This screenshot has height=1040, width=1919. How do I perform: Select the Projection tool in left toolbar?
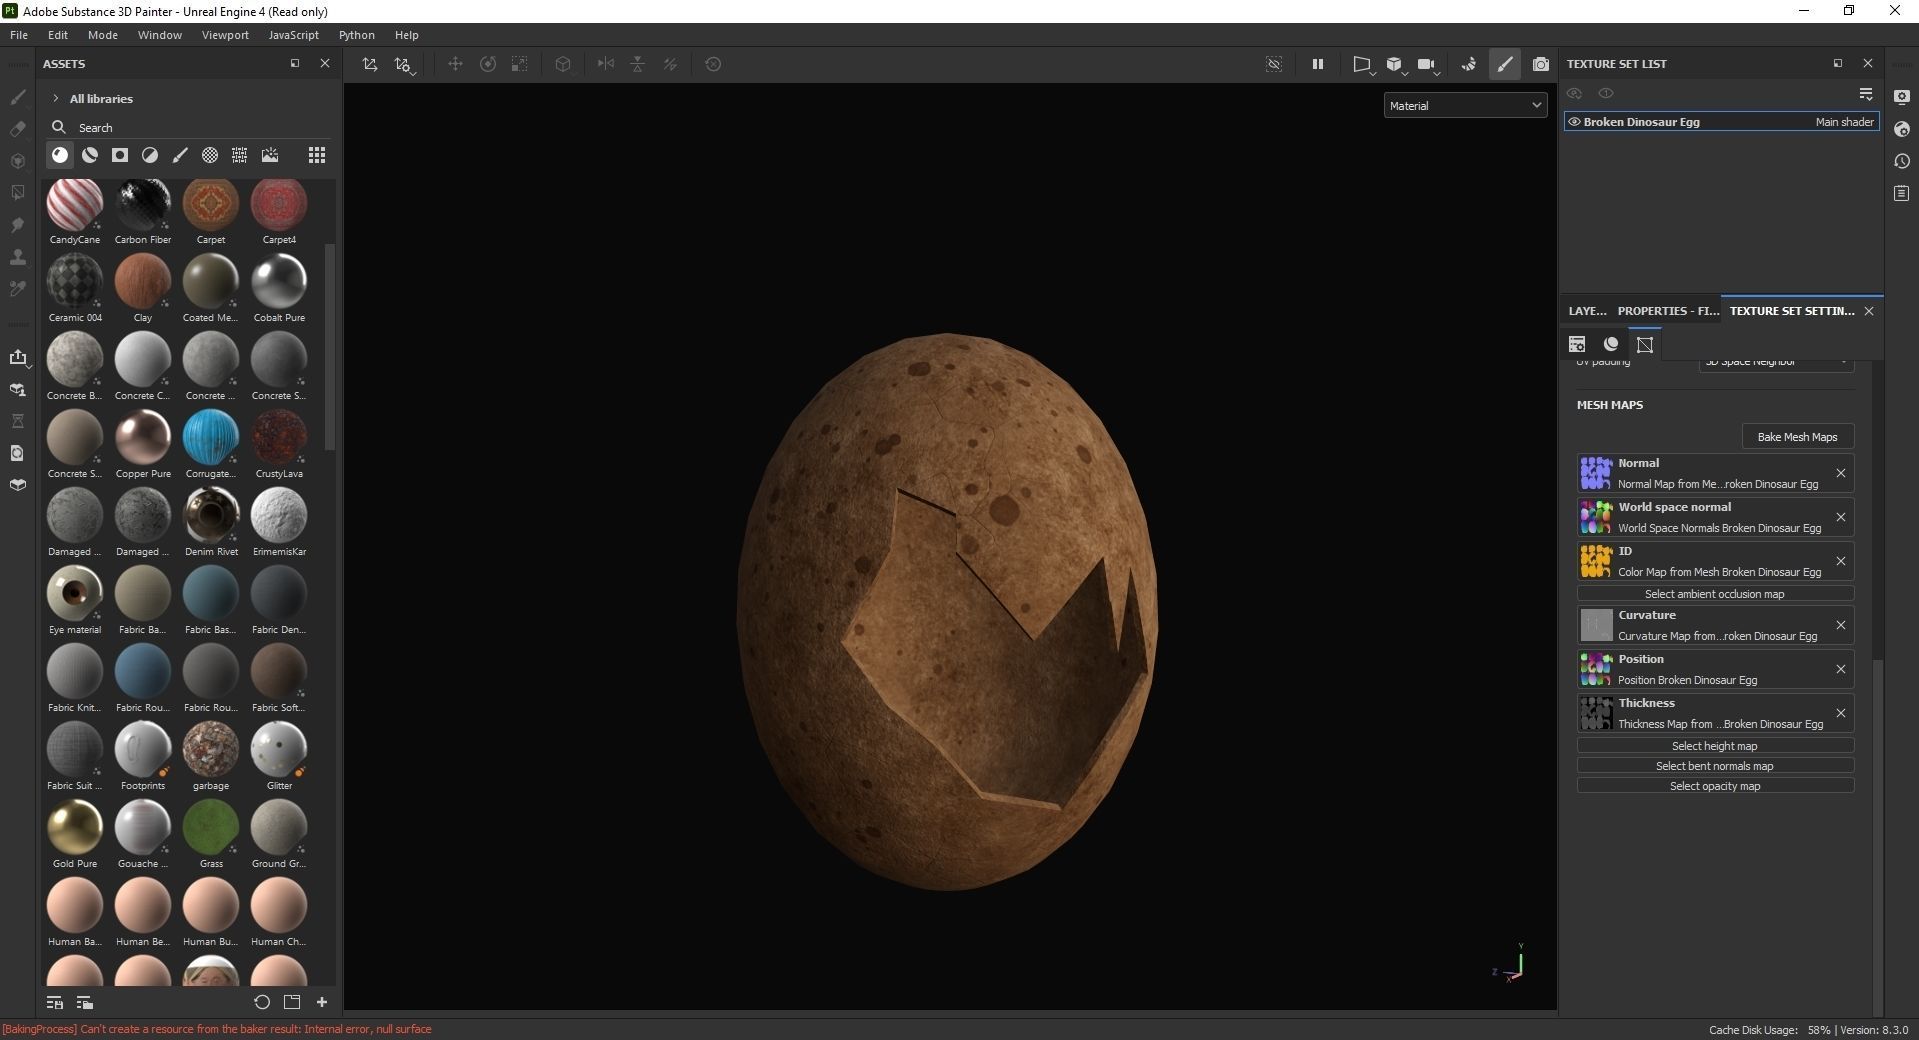point(18,161)
